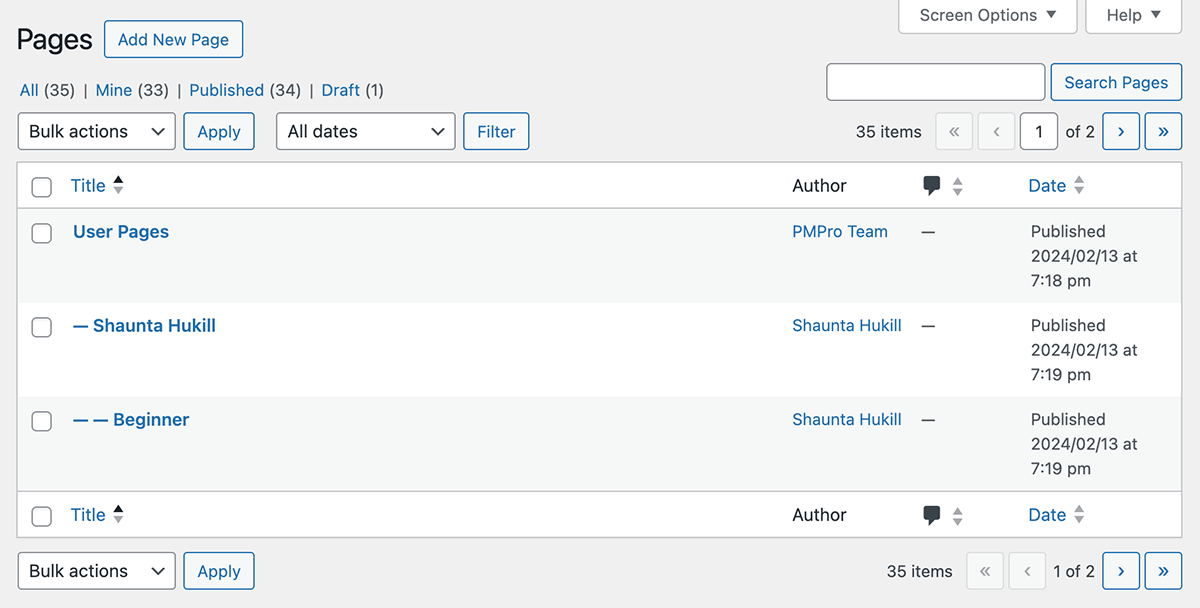Expand the Screen Options panel
The height and width of the screenshot is (608, 1200).
pos(988,15)
